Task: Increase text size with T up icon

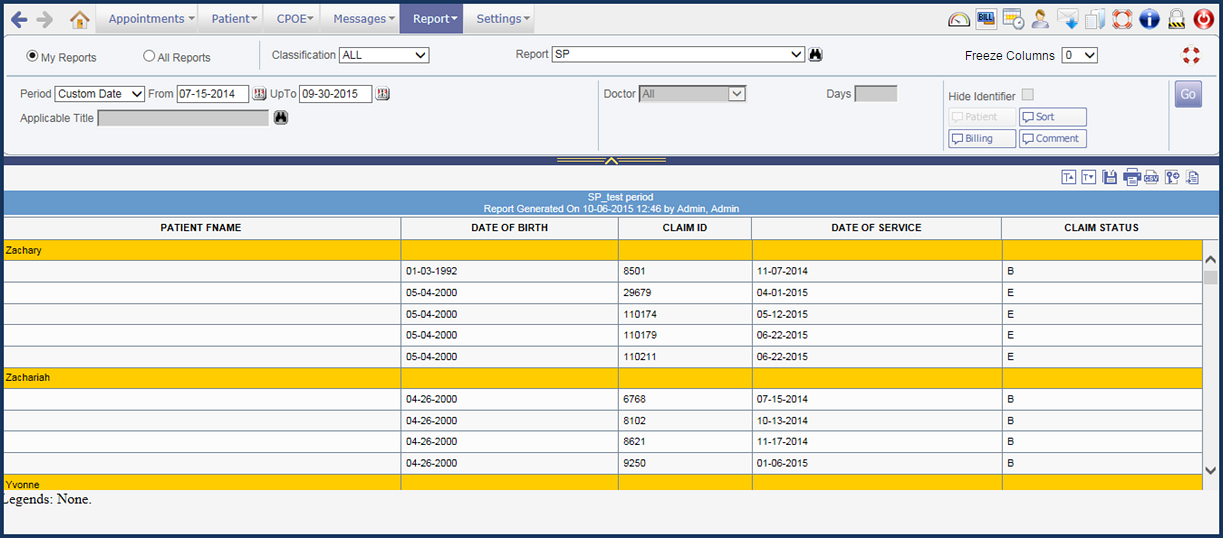Action: [x=1068, y=177]
